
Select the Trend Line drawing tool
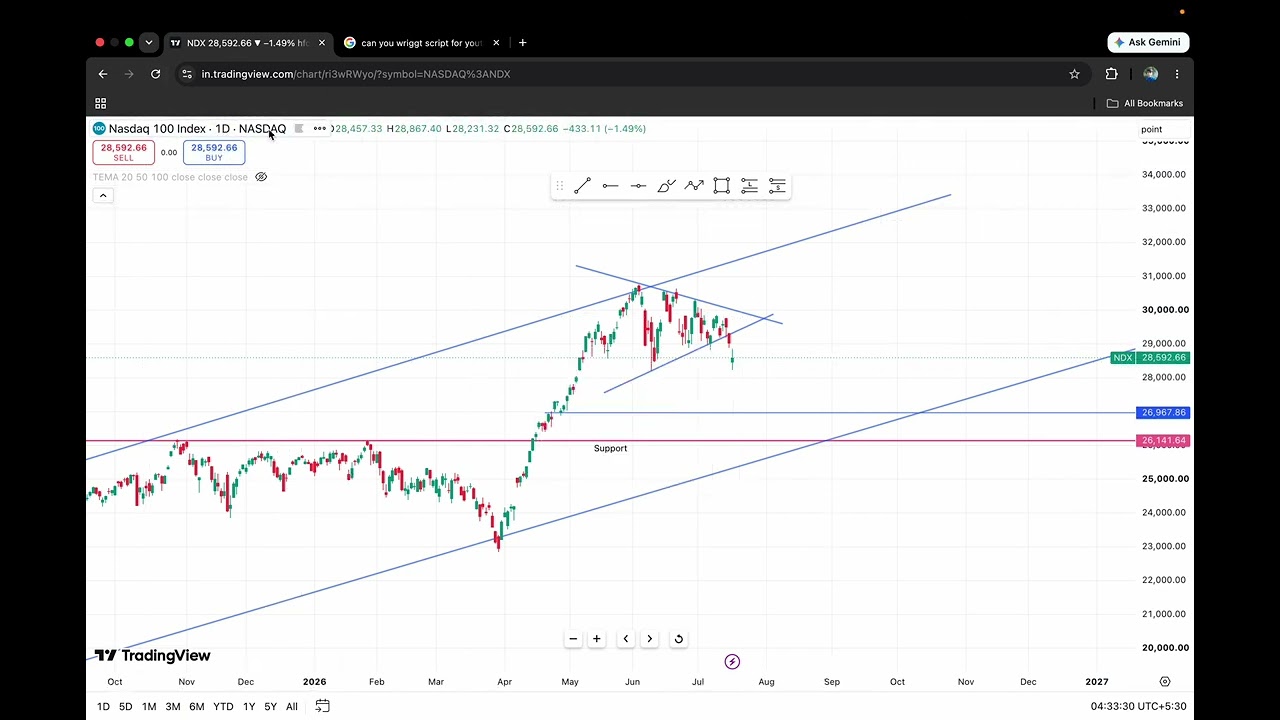click(x=583, y=186)
